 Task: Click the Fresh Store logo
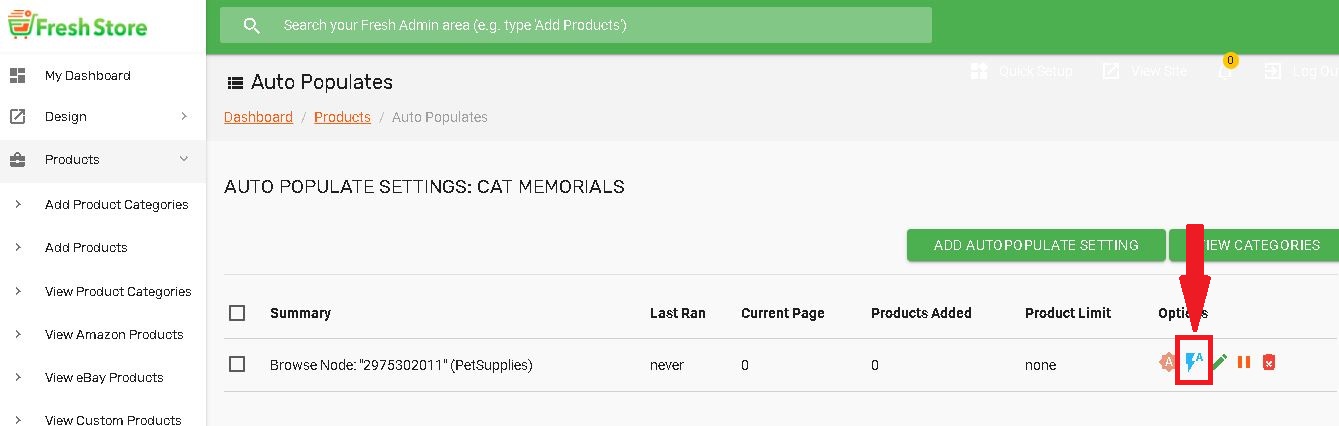78,26
